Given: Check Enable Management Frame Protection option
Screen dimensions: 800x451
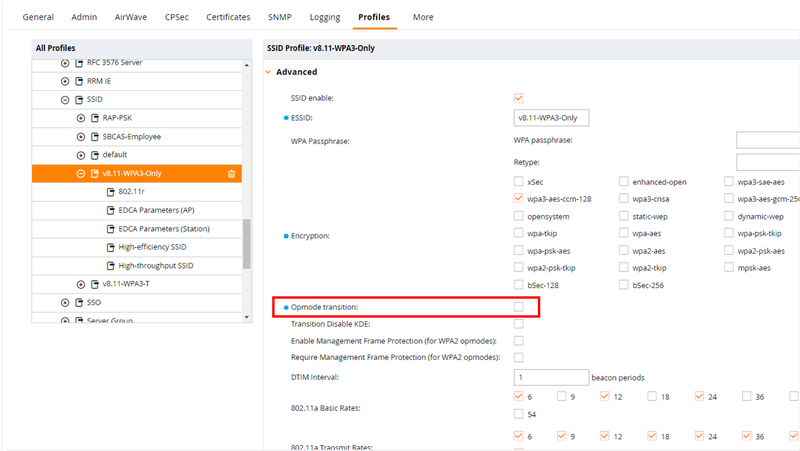Looking at the screenshot, I should (x=518, y=340).
